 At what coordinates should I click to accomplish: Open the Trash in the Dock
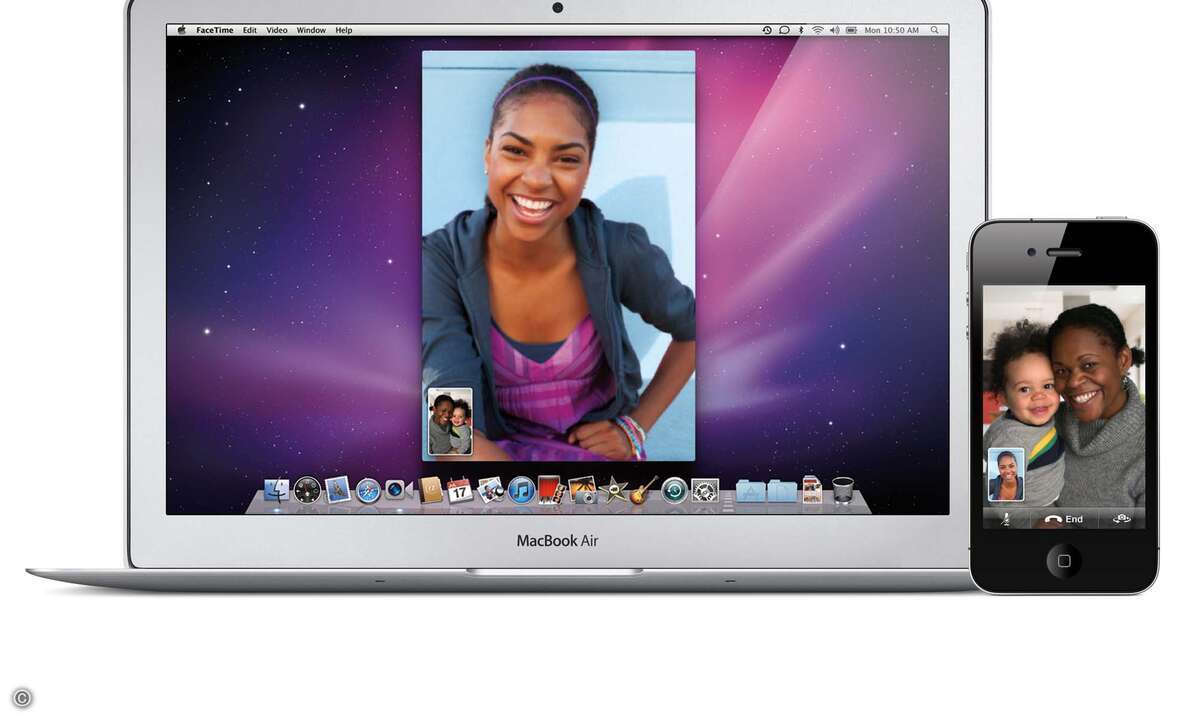pos(843,490)
